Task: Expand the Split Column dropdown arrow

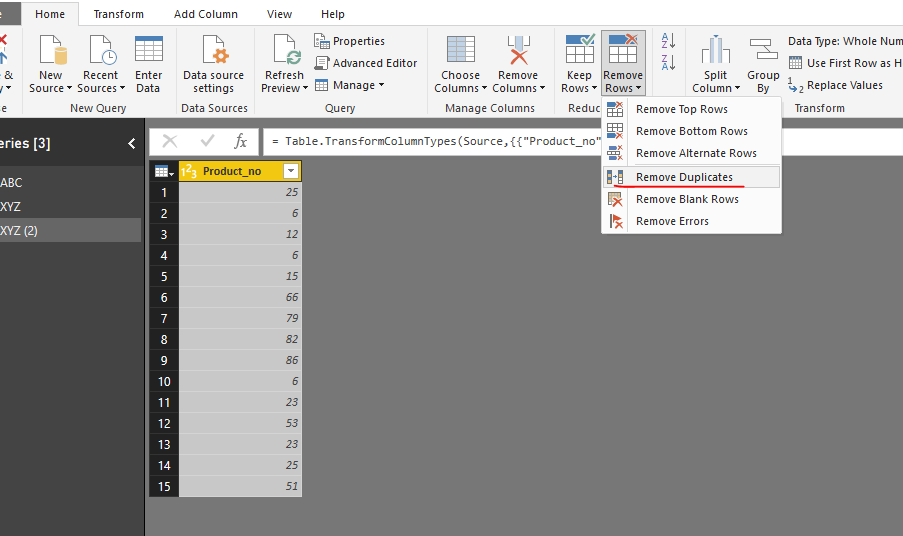Action: (737, 88)
